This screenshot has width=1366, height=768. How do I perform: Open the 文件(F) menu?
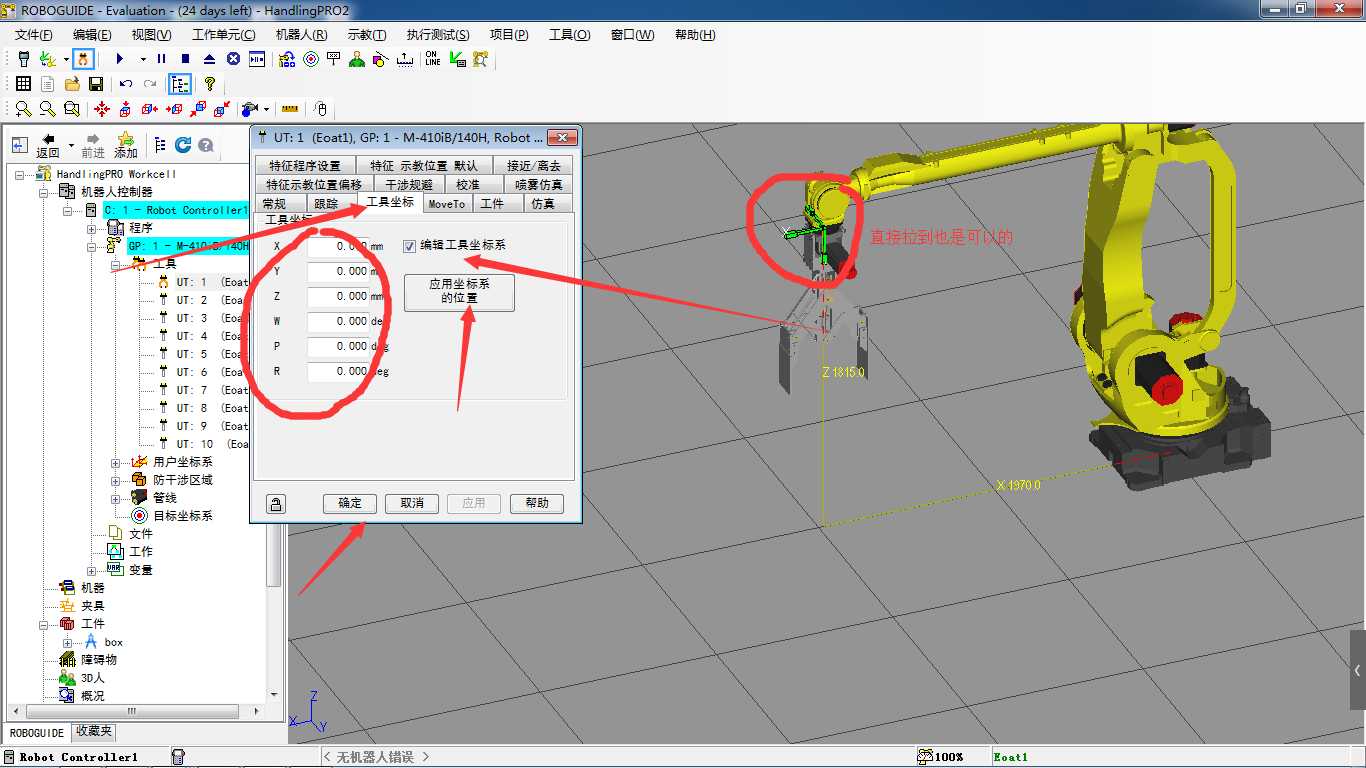34,34
